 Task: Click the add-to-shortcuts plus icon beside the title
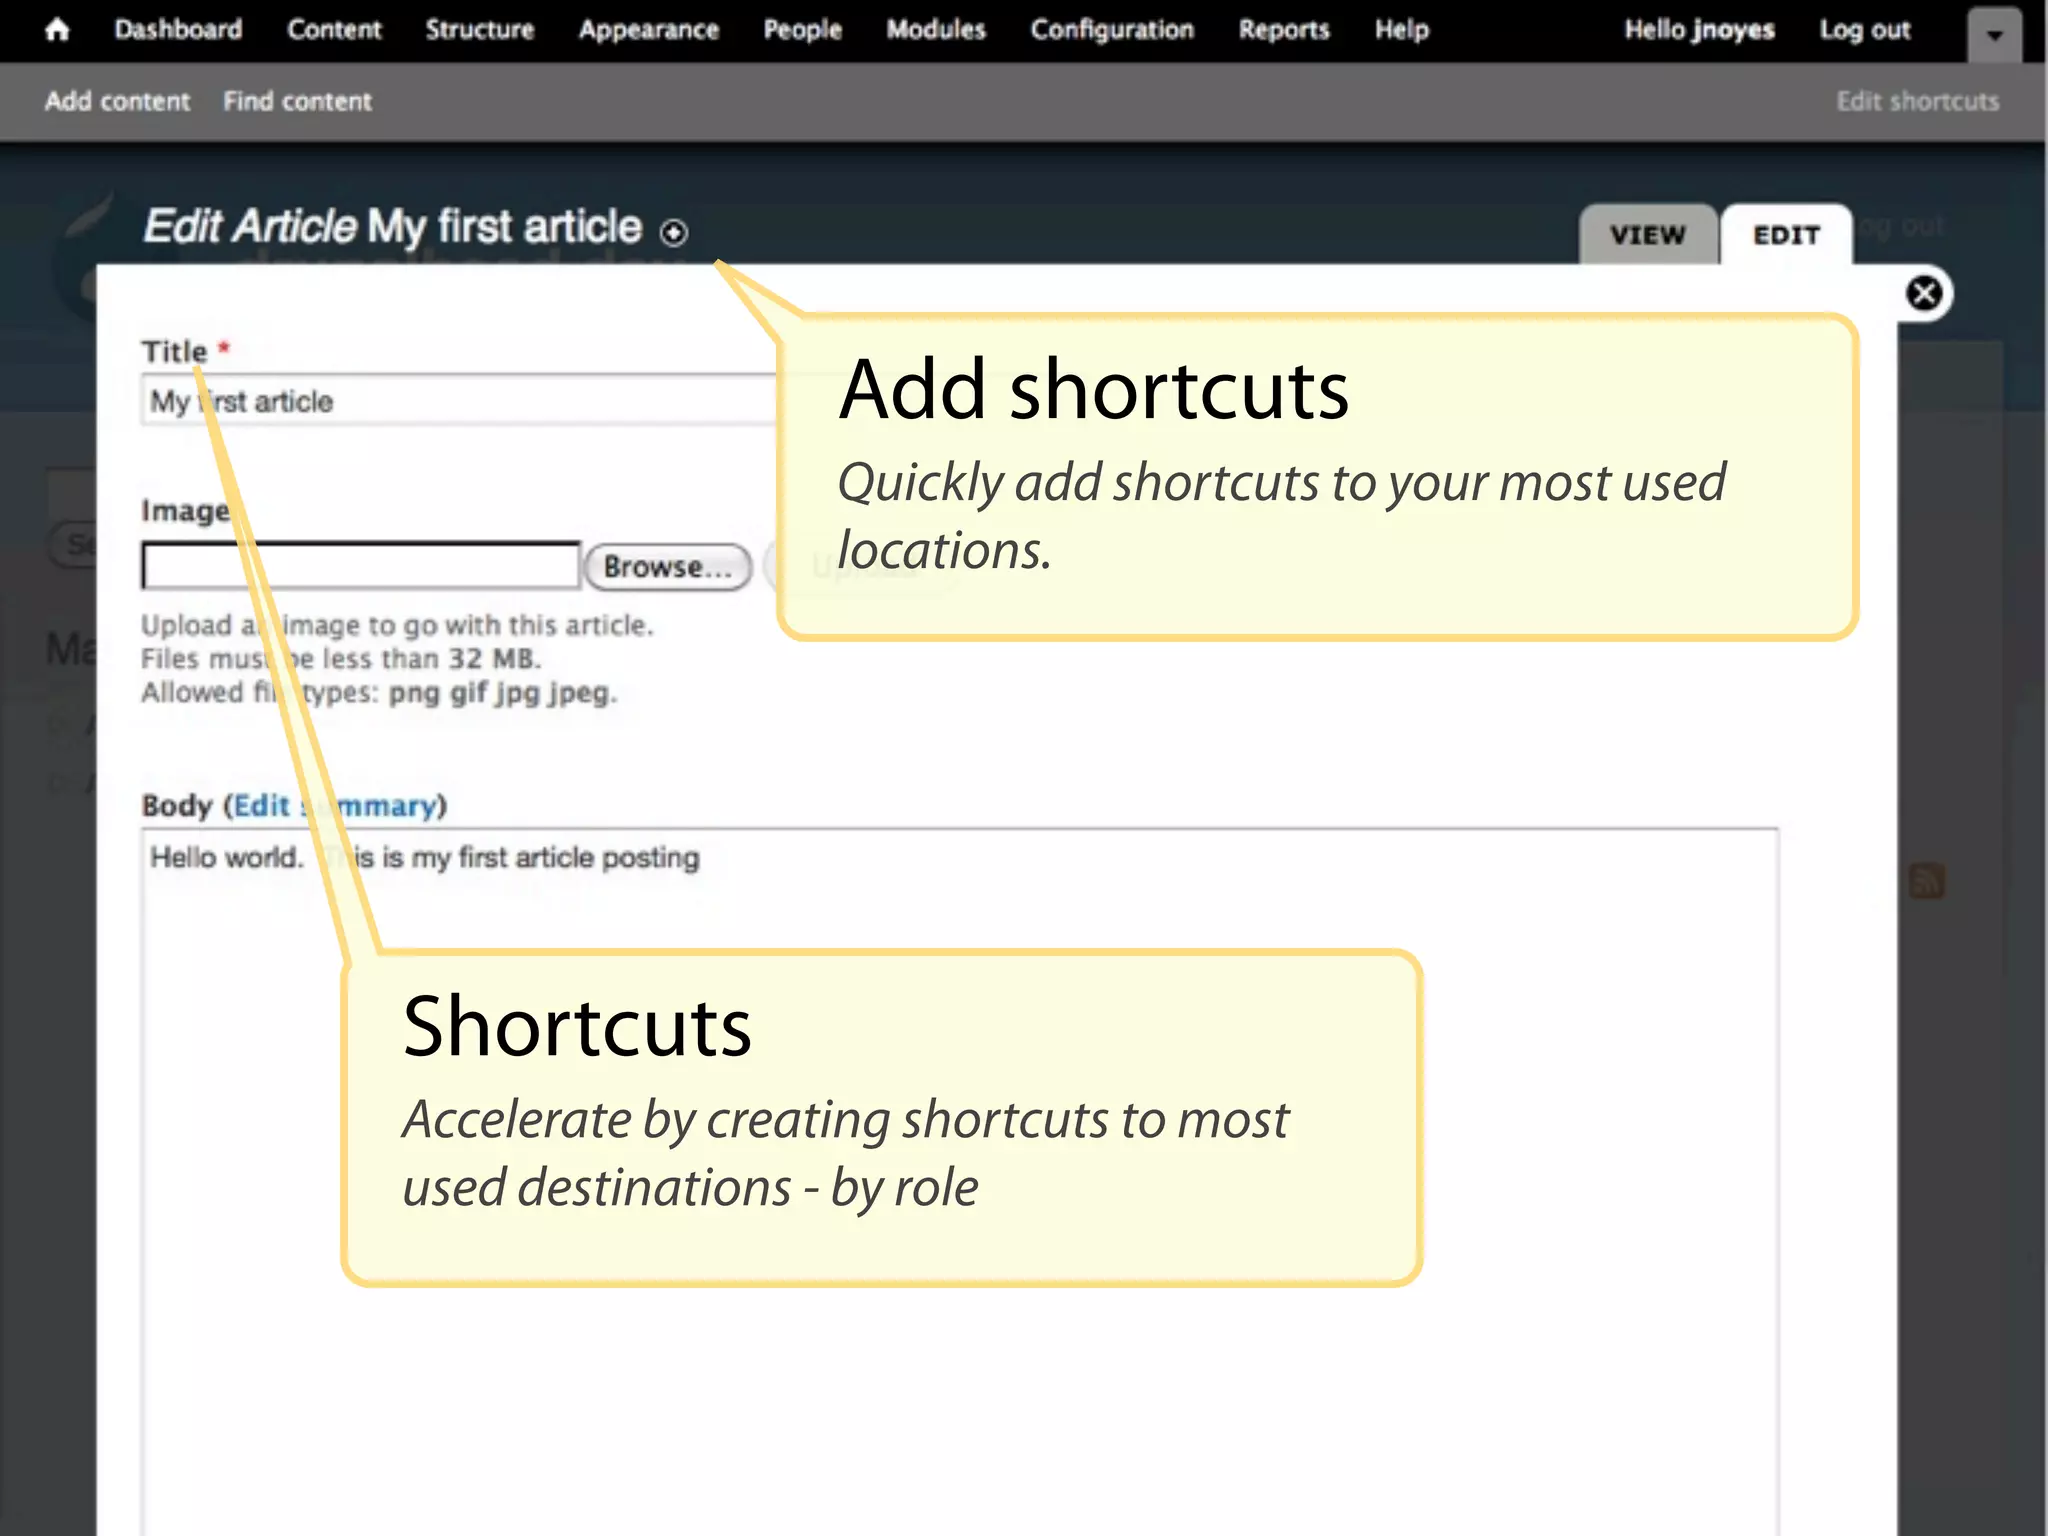(x=674, y=233)
